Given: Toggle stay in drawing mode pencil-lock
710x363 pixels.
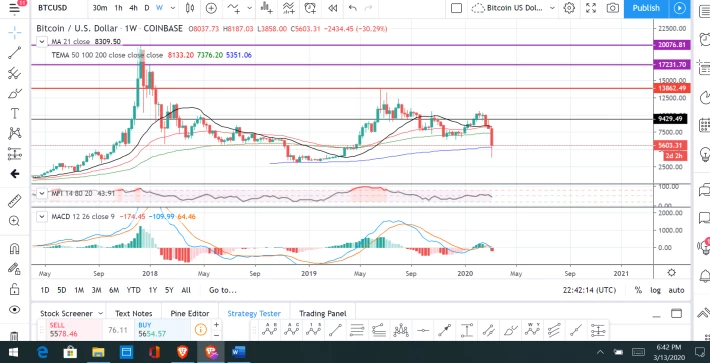Looking at the screenshot, I should pyautogui.click(x=14, y=268).
